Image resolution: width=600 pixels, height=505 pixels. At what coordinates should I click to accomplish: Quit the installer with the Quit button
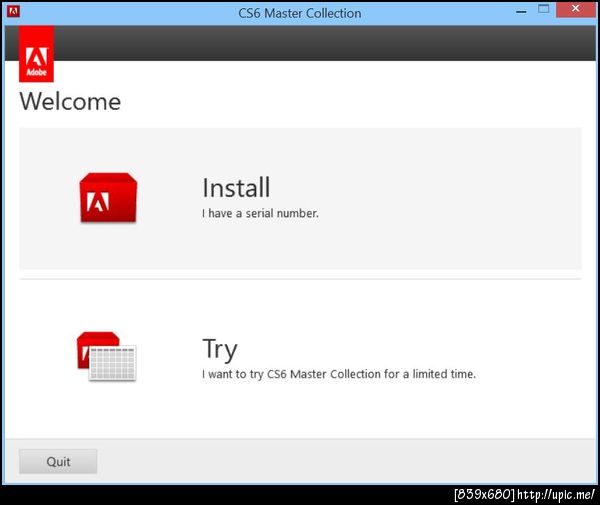click(58, 461)
